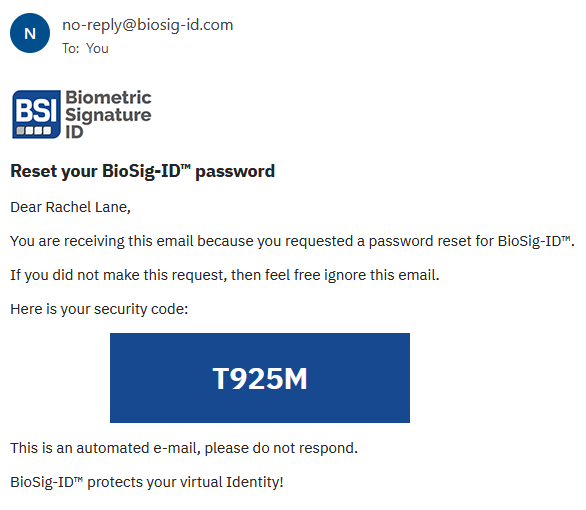Screen dimensions: 586x510
Task: Click the 'Signature' word in the logo
Action: click(108, 115)
